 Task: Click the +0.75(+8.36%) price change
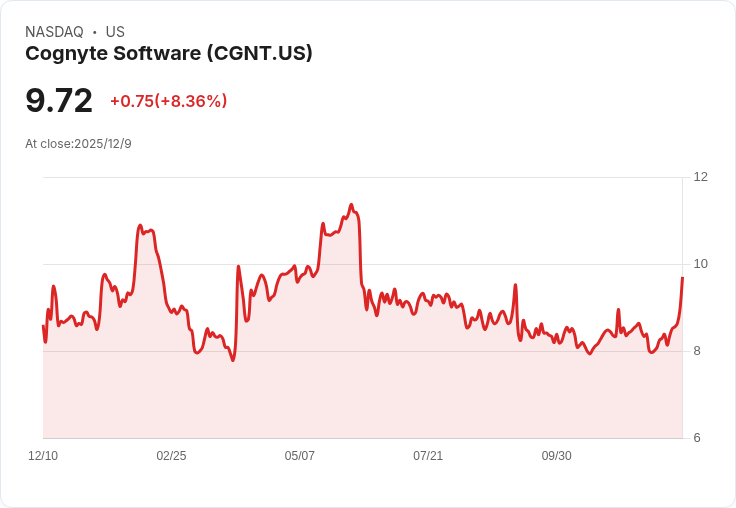point(168,101)
